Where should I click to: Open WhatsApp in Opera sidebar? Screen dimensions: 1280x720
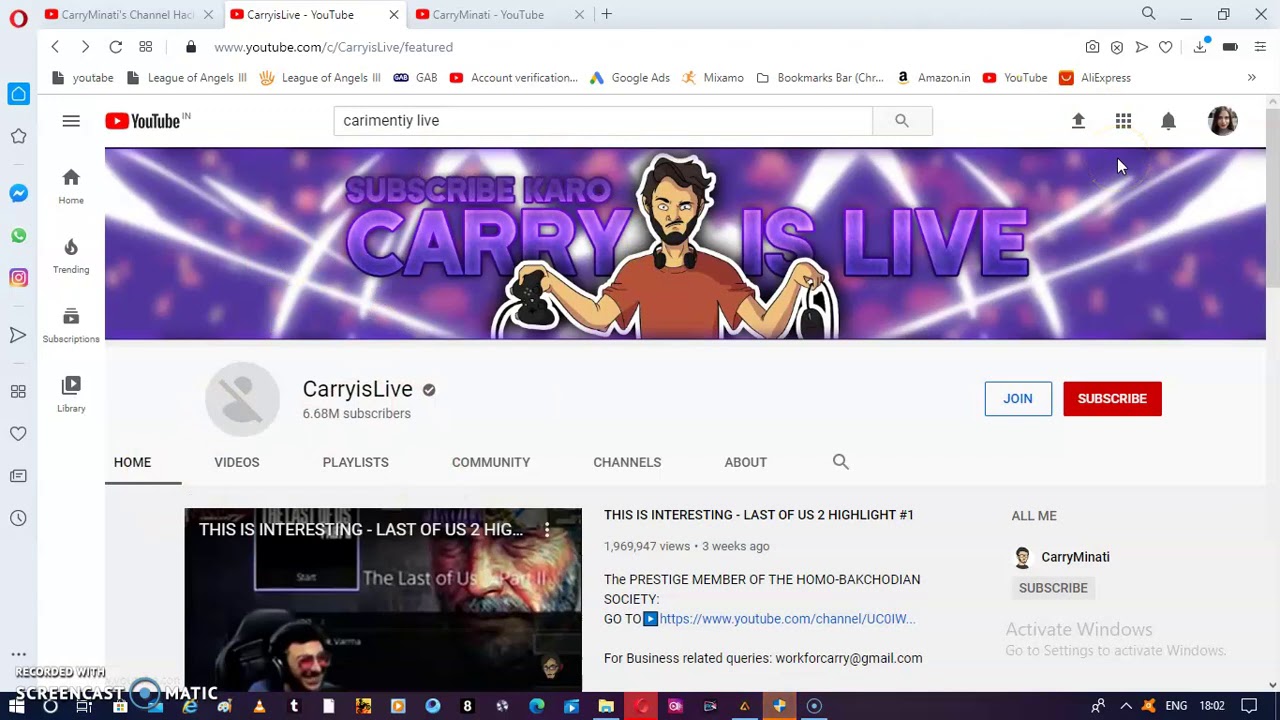coord(18,236)
